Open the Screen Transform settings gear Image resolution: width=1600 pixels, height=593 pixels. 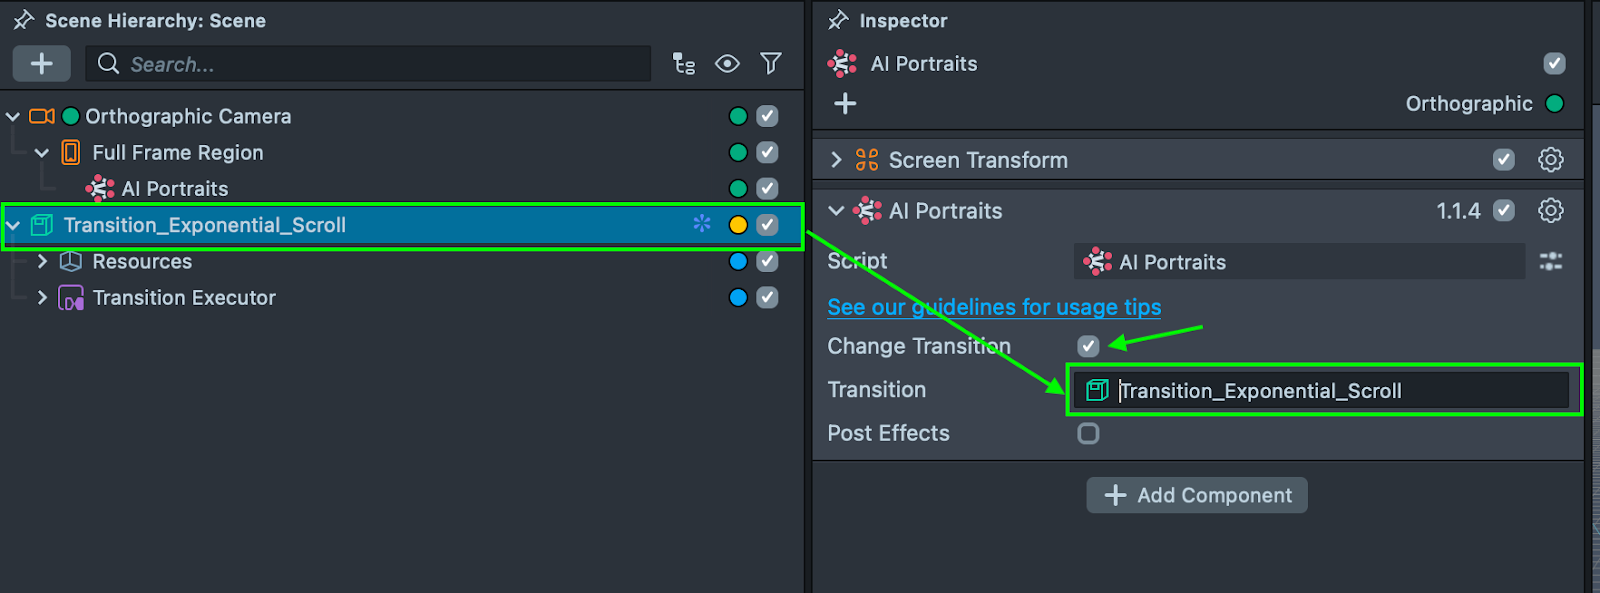1550,160
